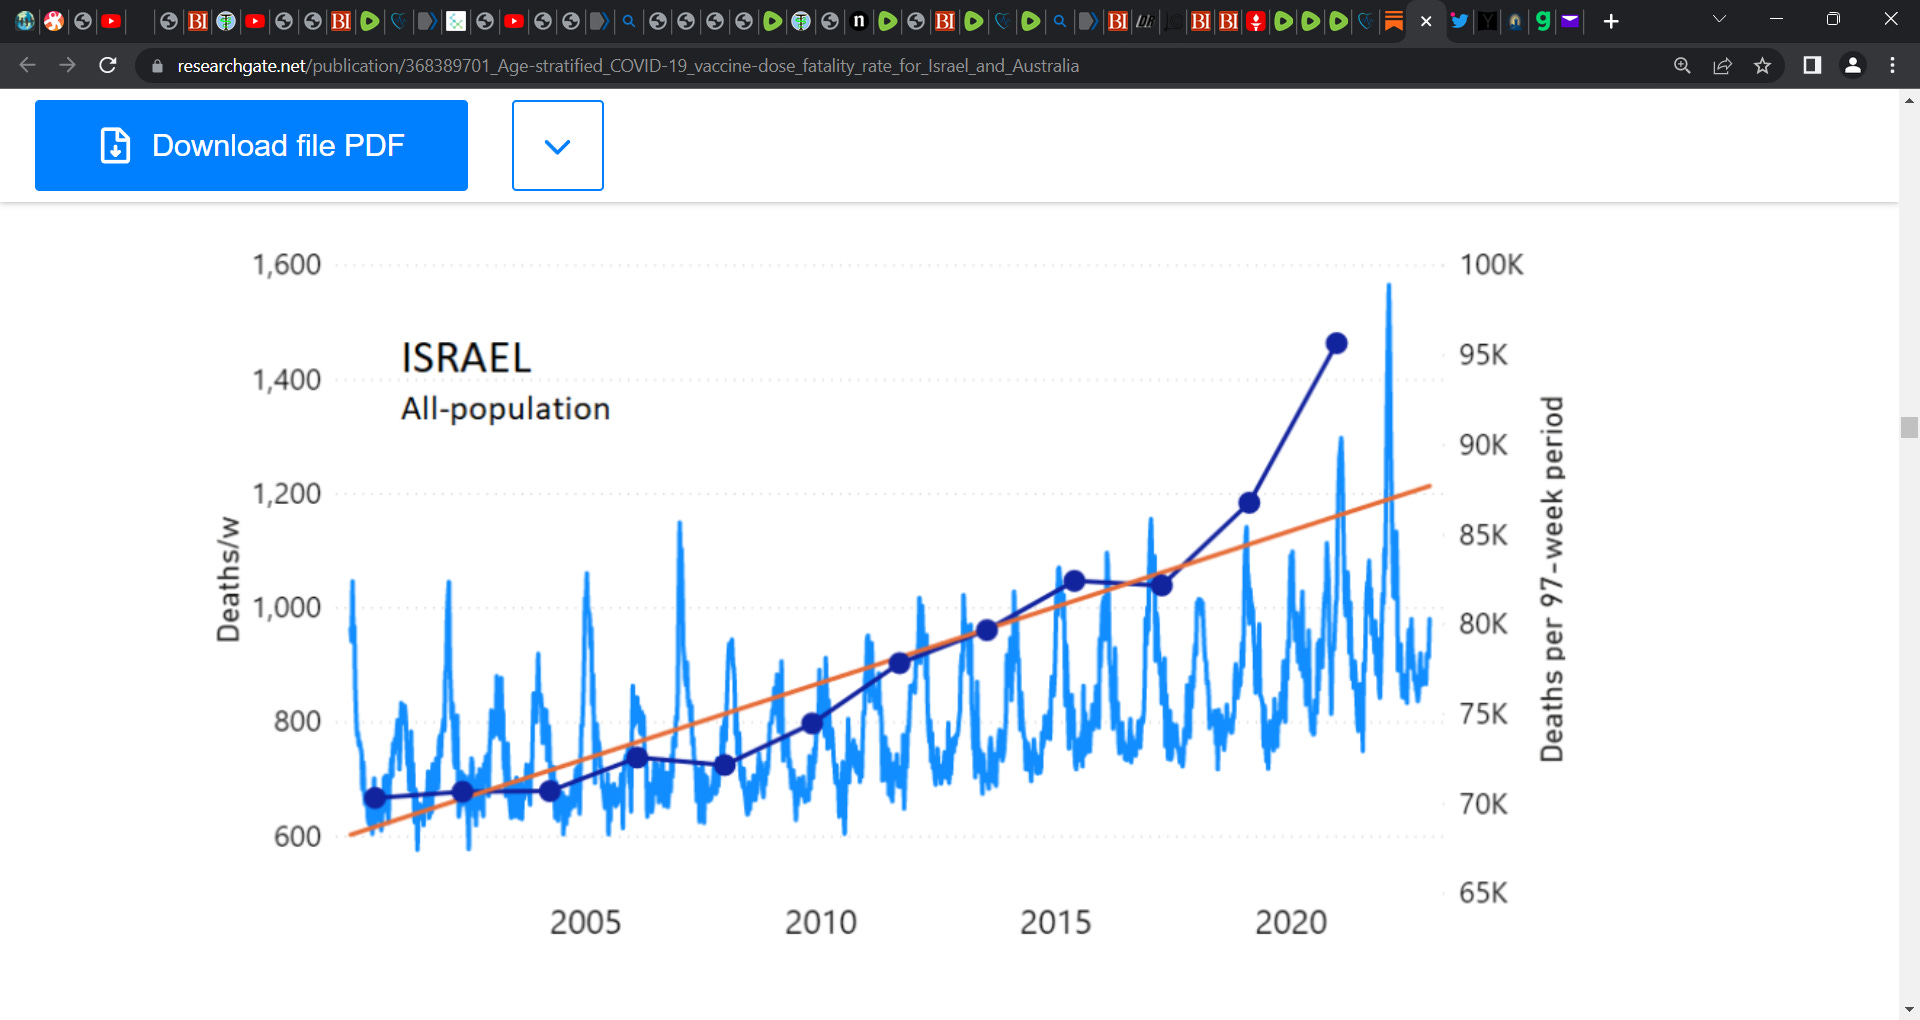1920x1020 pixels.
Task: Bookmark this page with star icon
Action: coord(1762,65)
